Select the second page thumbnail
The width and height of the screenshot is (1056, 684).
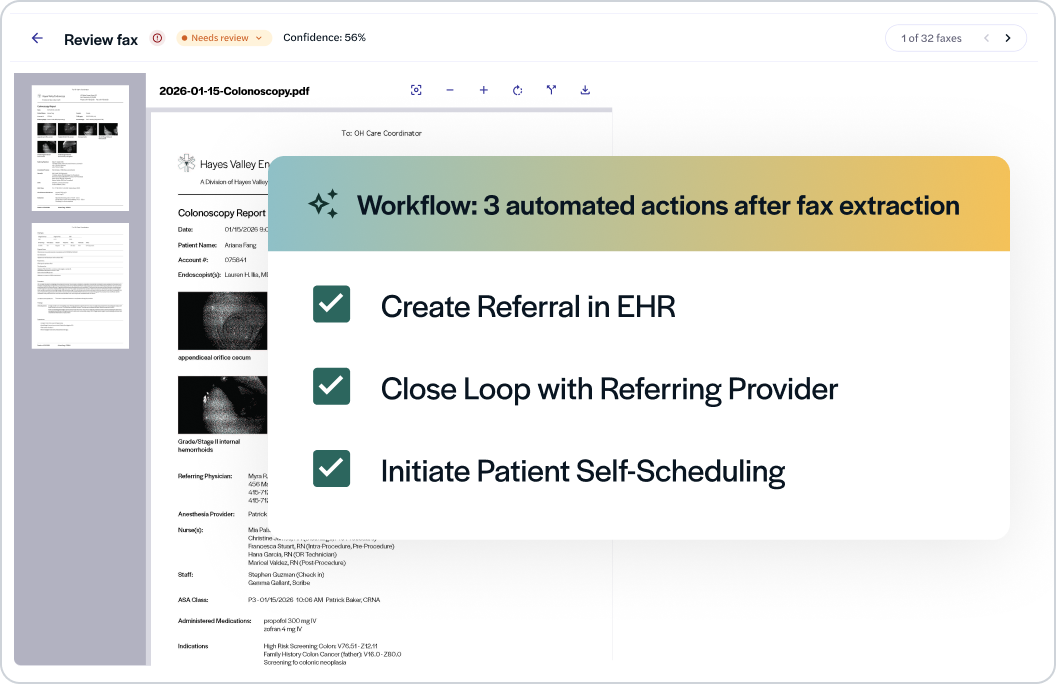pyautogui.click(x=80, y=285)
